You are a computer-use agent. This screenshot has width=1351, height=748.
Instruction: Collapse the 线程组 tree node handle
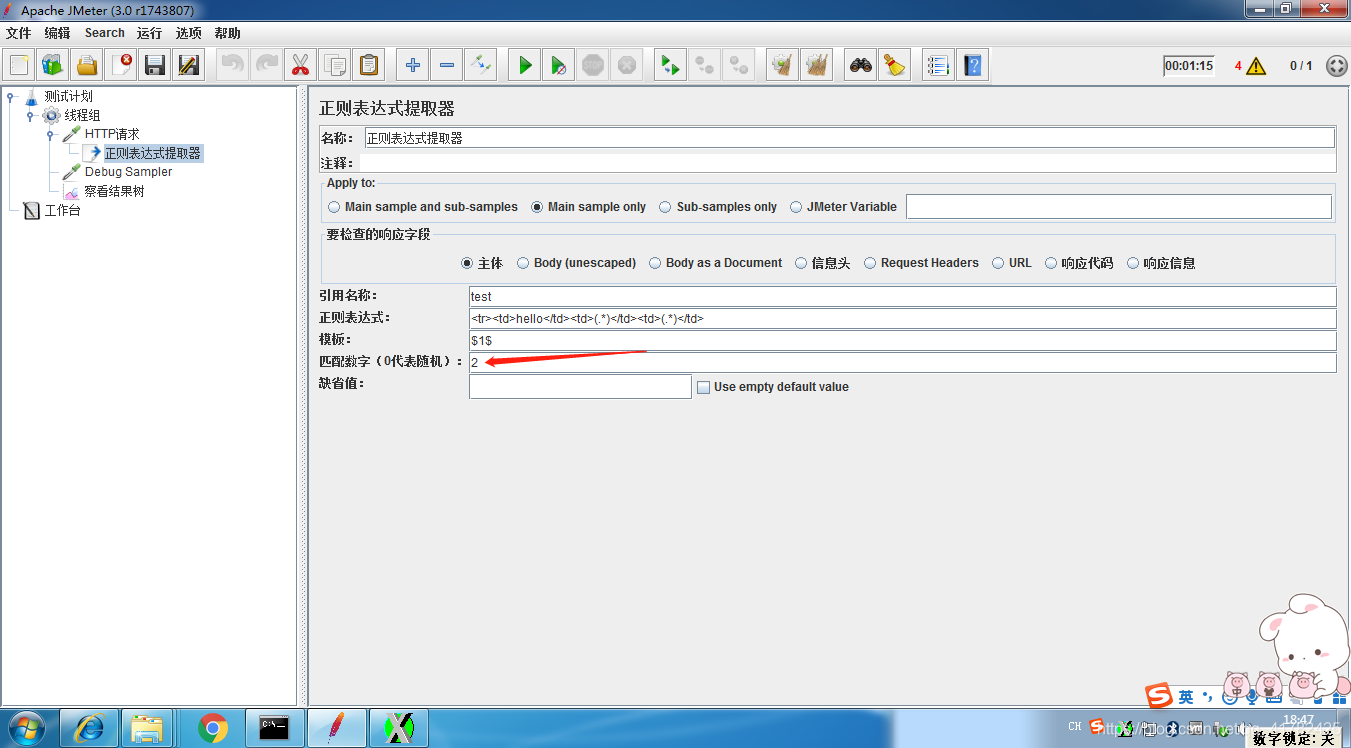point(31,116)
